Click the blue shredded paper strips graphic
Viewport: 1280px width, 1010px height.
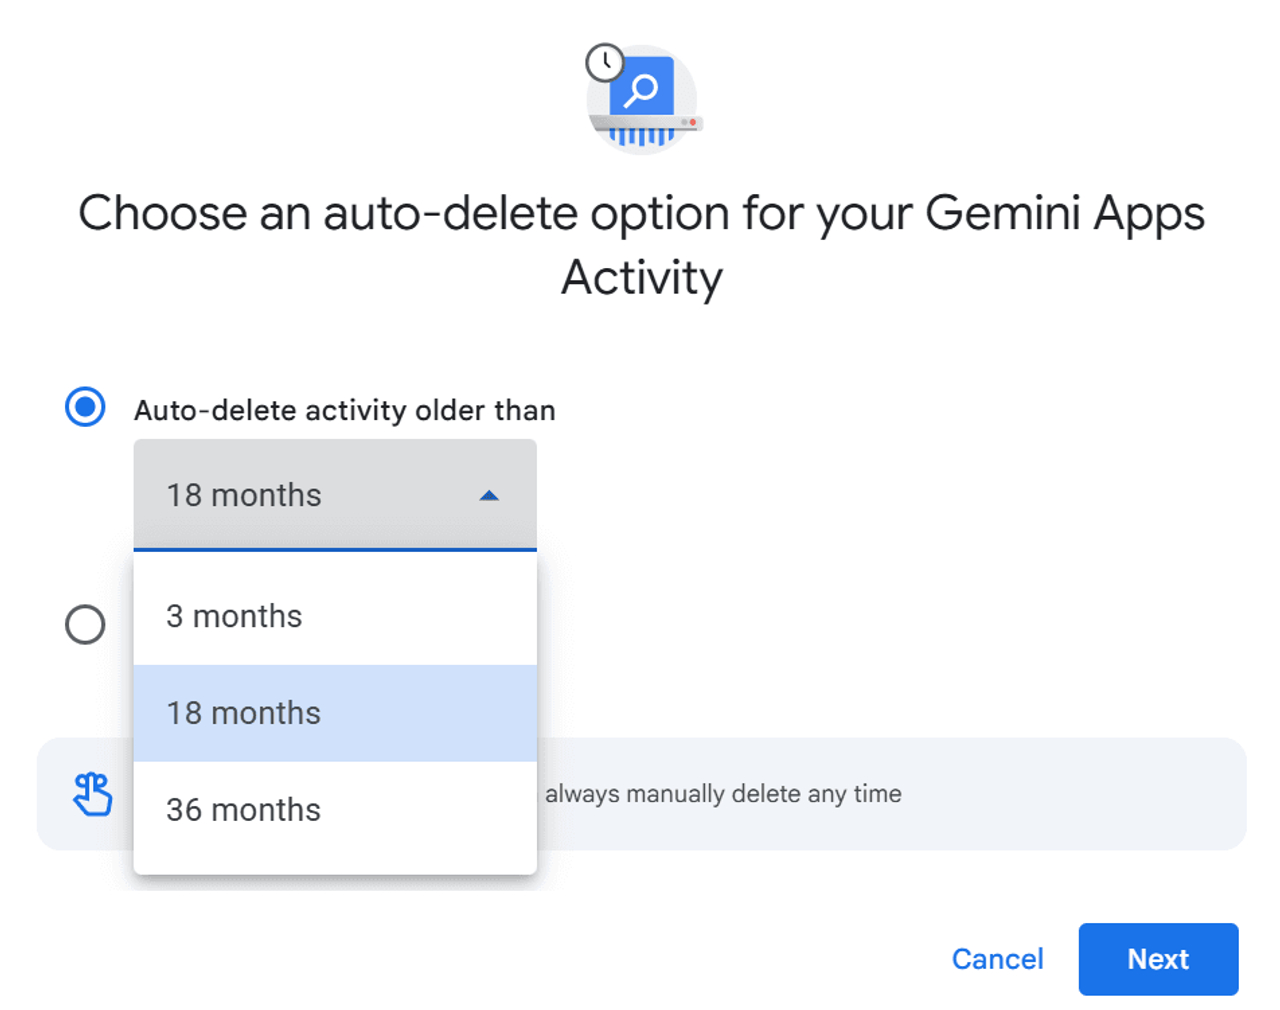(x=641, y=137)
